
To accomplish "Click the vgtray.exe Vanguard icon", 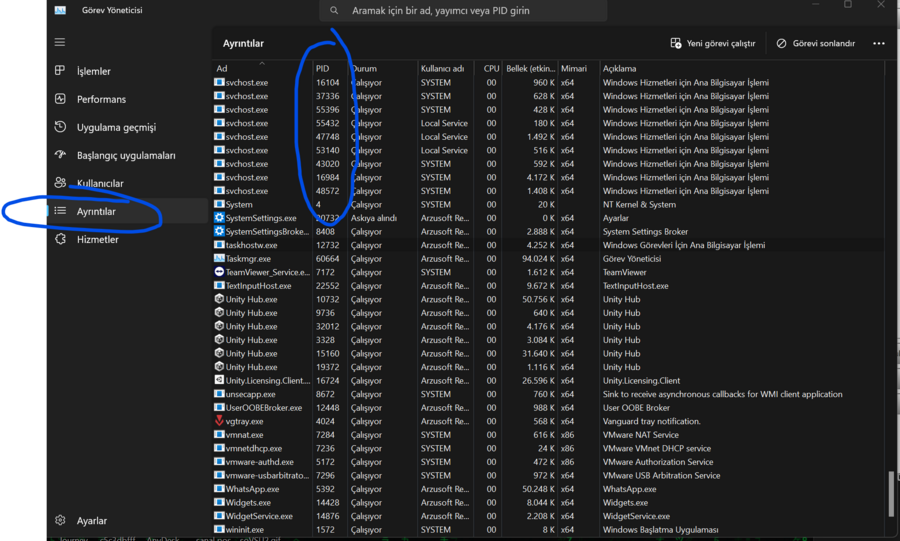I will pos(219,421).
